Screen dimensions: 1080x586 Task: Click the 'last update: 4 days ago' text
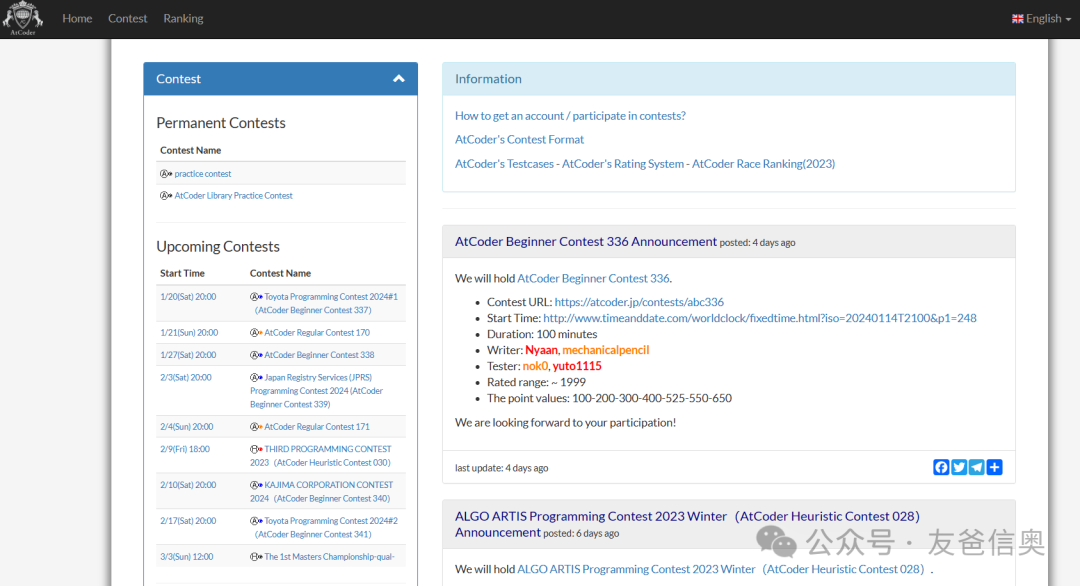coord(501,468)
